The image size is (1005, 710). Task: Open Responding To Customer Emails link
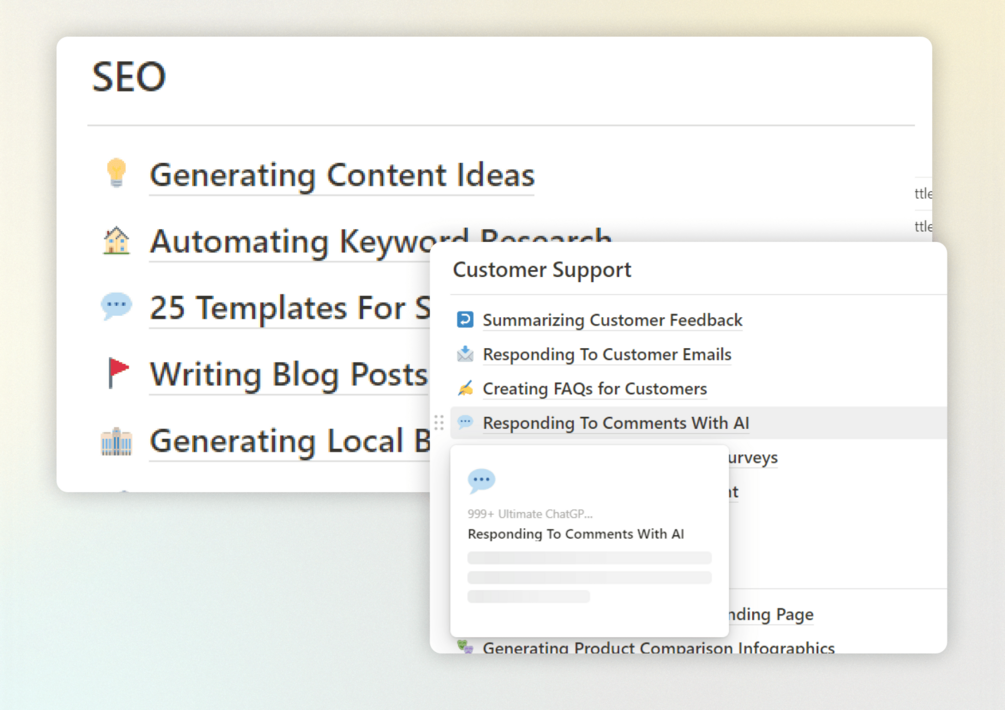[607, 354]
